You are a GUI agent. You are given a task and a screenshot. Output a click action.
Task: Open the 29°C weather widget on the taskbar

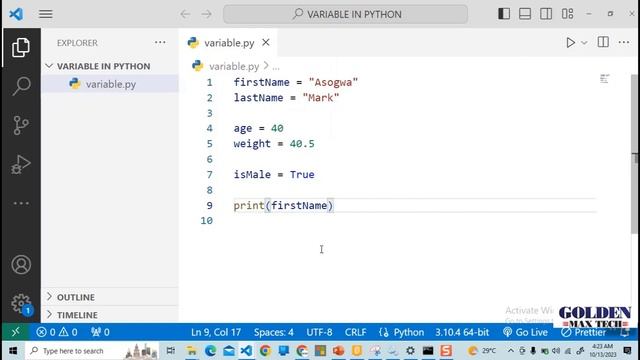pos(482,351)
